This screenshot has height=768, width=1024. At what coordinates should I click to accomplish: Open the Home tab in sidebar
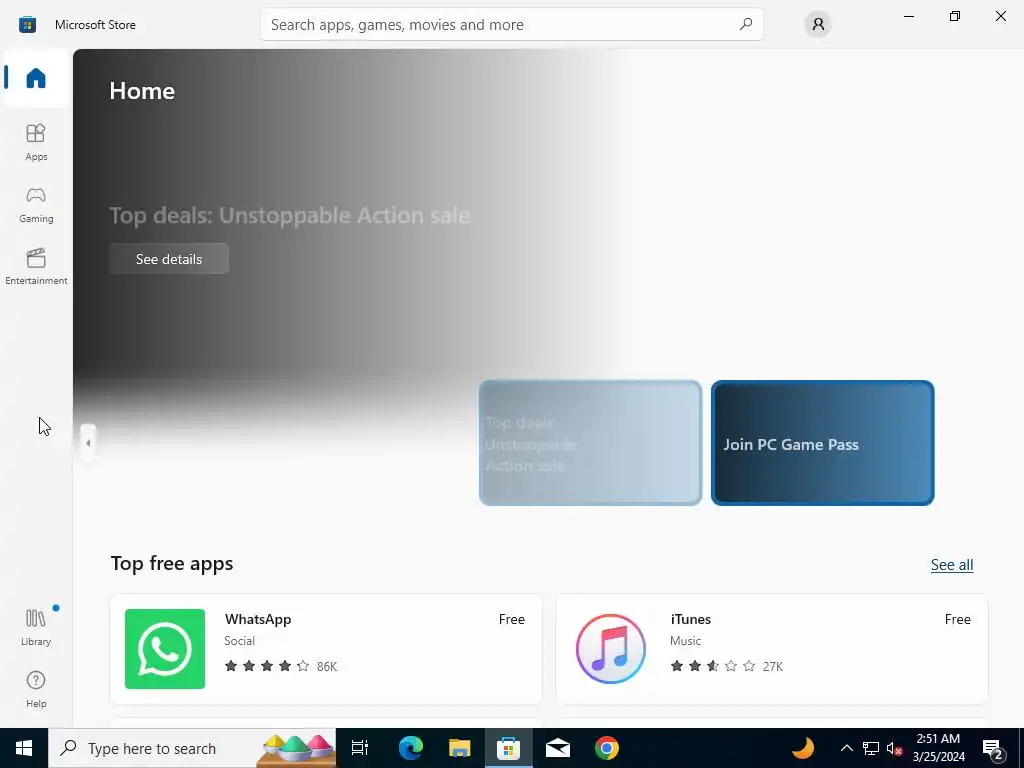[36, 78]
